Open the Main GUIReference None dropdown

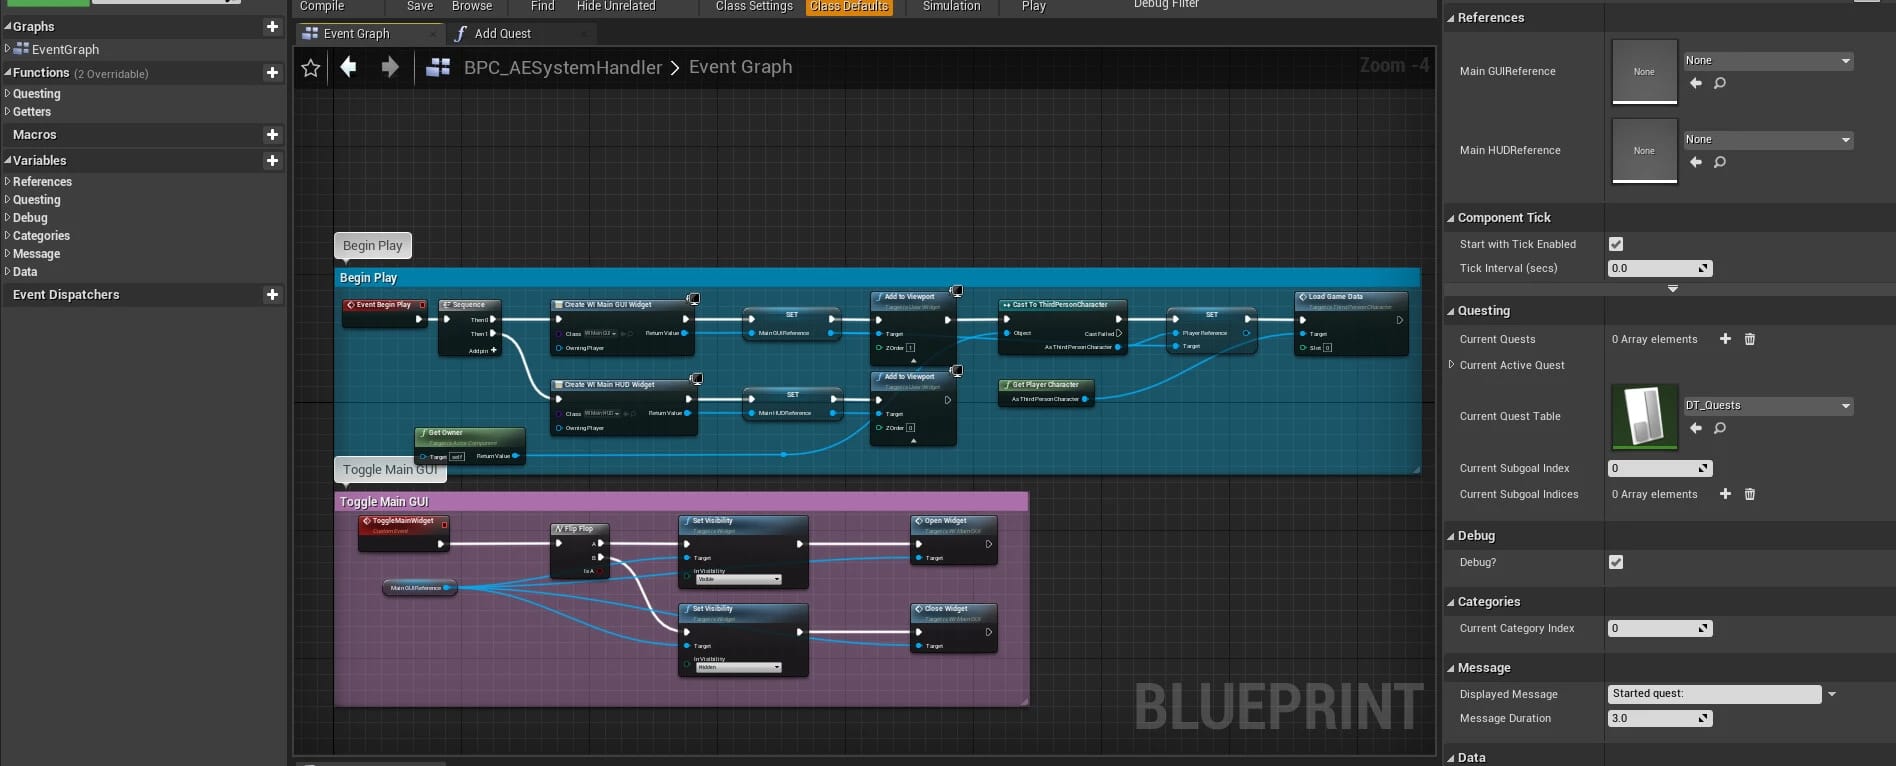pyautogui.click(x=1768, y=60)
